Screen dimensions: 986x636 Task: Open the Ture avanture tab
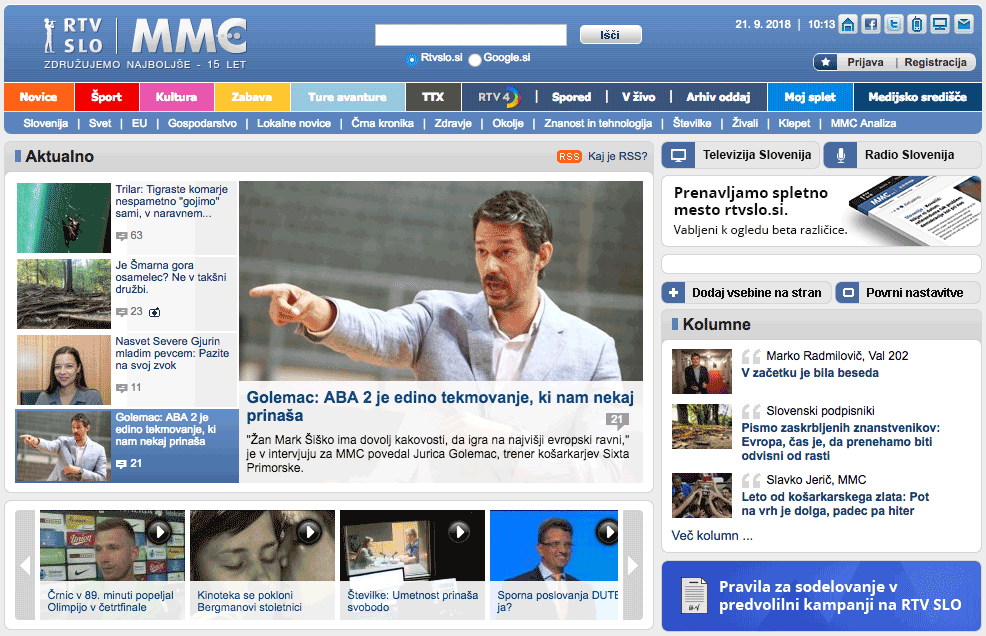coord(348,97)
